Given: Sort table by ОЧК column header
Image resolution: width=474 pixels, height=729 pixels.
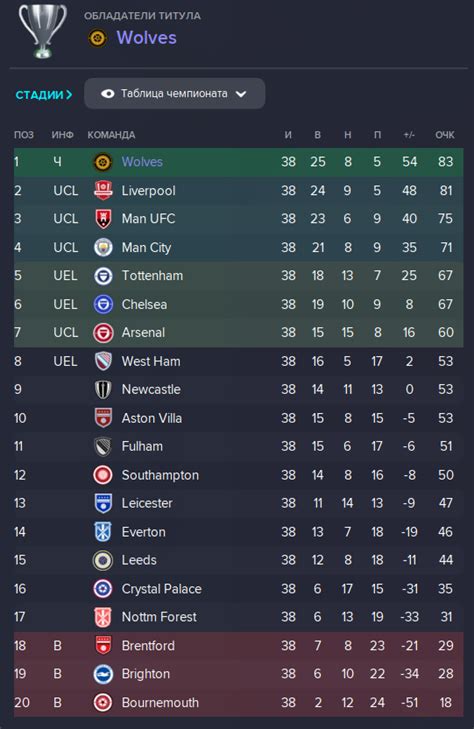Looking at the screenshot, I should pyautogui.click(x=445, y=135).
